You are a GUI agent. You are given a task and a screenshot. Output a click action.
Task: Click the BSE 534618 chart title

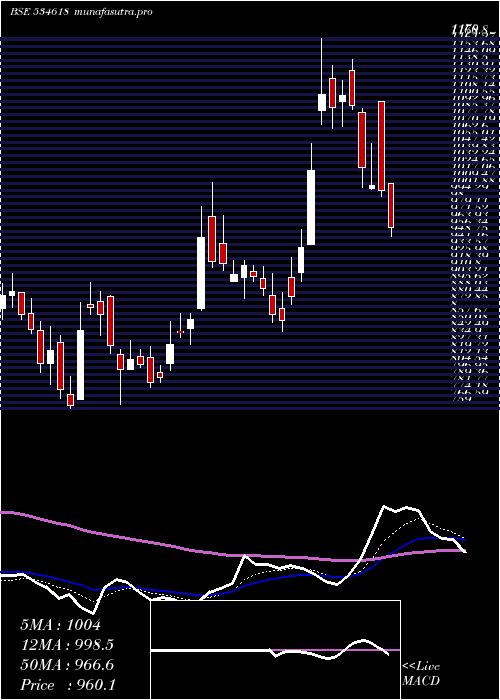point(81,12)
